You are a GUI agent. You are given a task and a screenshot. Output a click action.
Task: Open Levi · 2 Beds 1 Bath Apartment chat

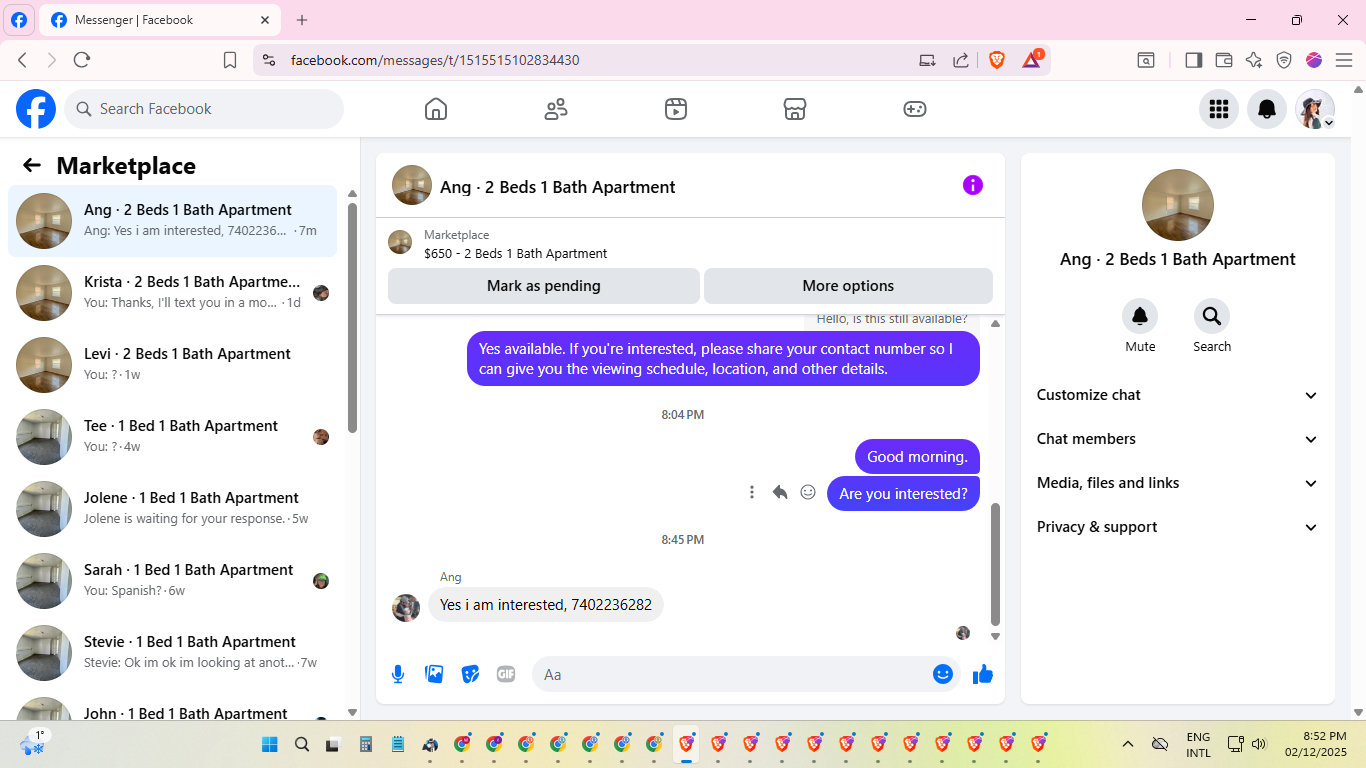tap(173, 365)
